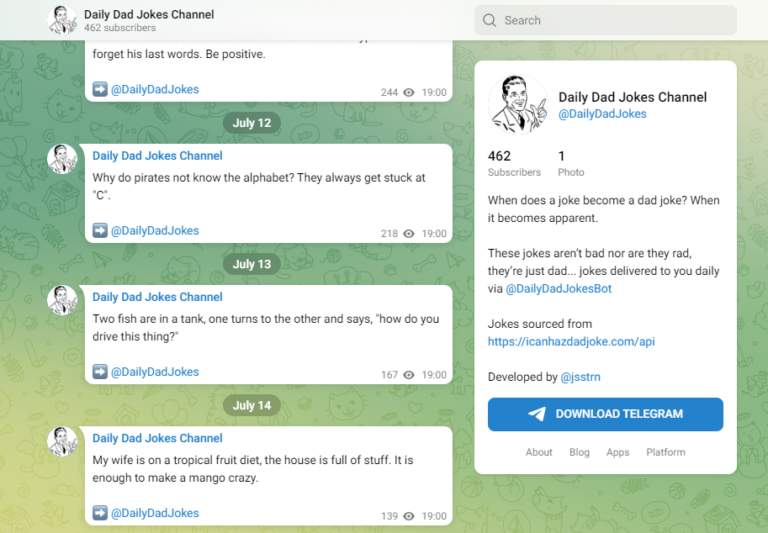Viewport: 768px width, 533px height.
Task: Click the 167 view count
Action: point(389,375)
